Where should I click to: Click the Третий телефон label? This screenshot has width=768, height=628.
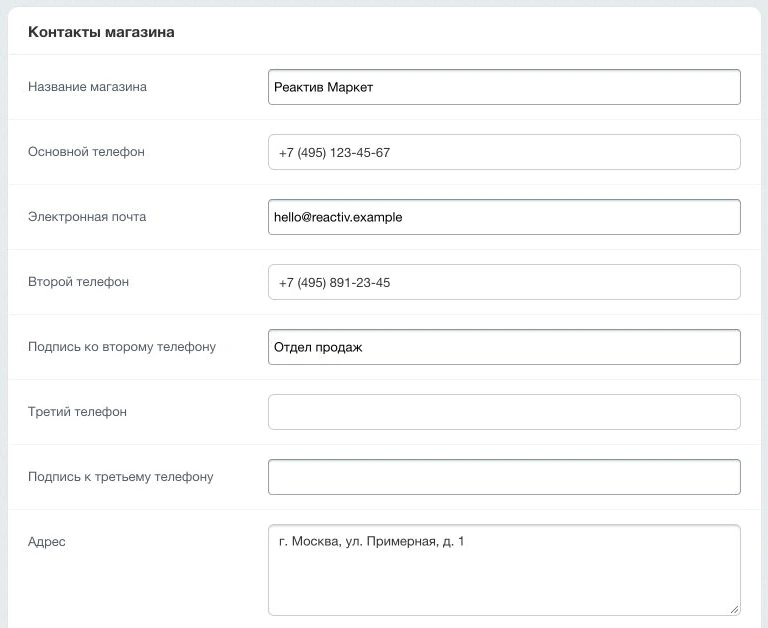(77, 411)
